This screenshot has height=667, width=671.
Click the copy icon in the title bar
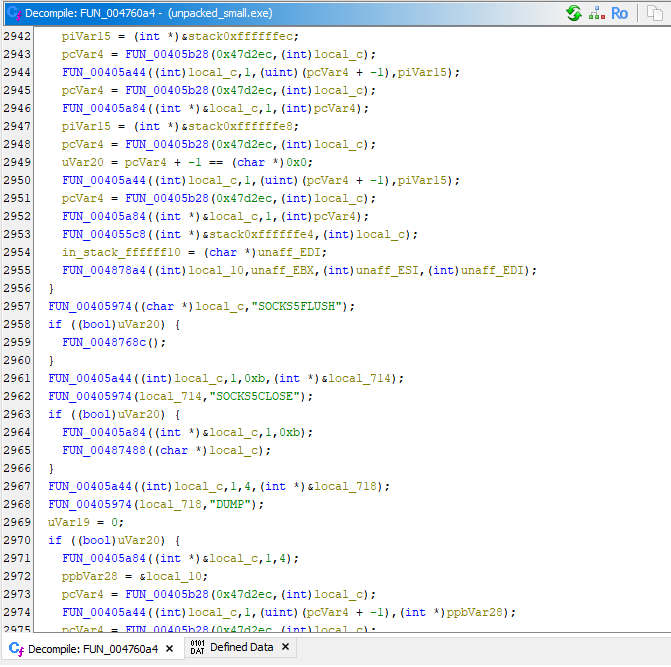click(x=655, y=13)
